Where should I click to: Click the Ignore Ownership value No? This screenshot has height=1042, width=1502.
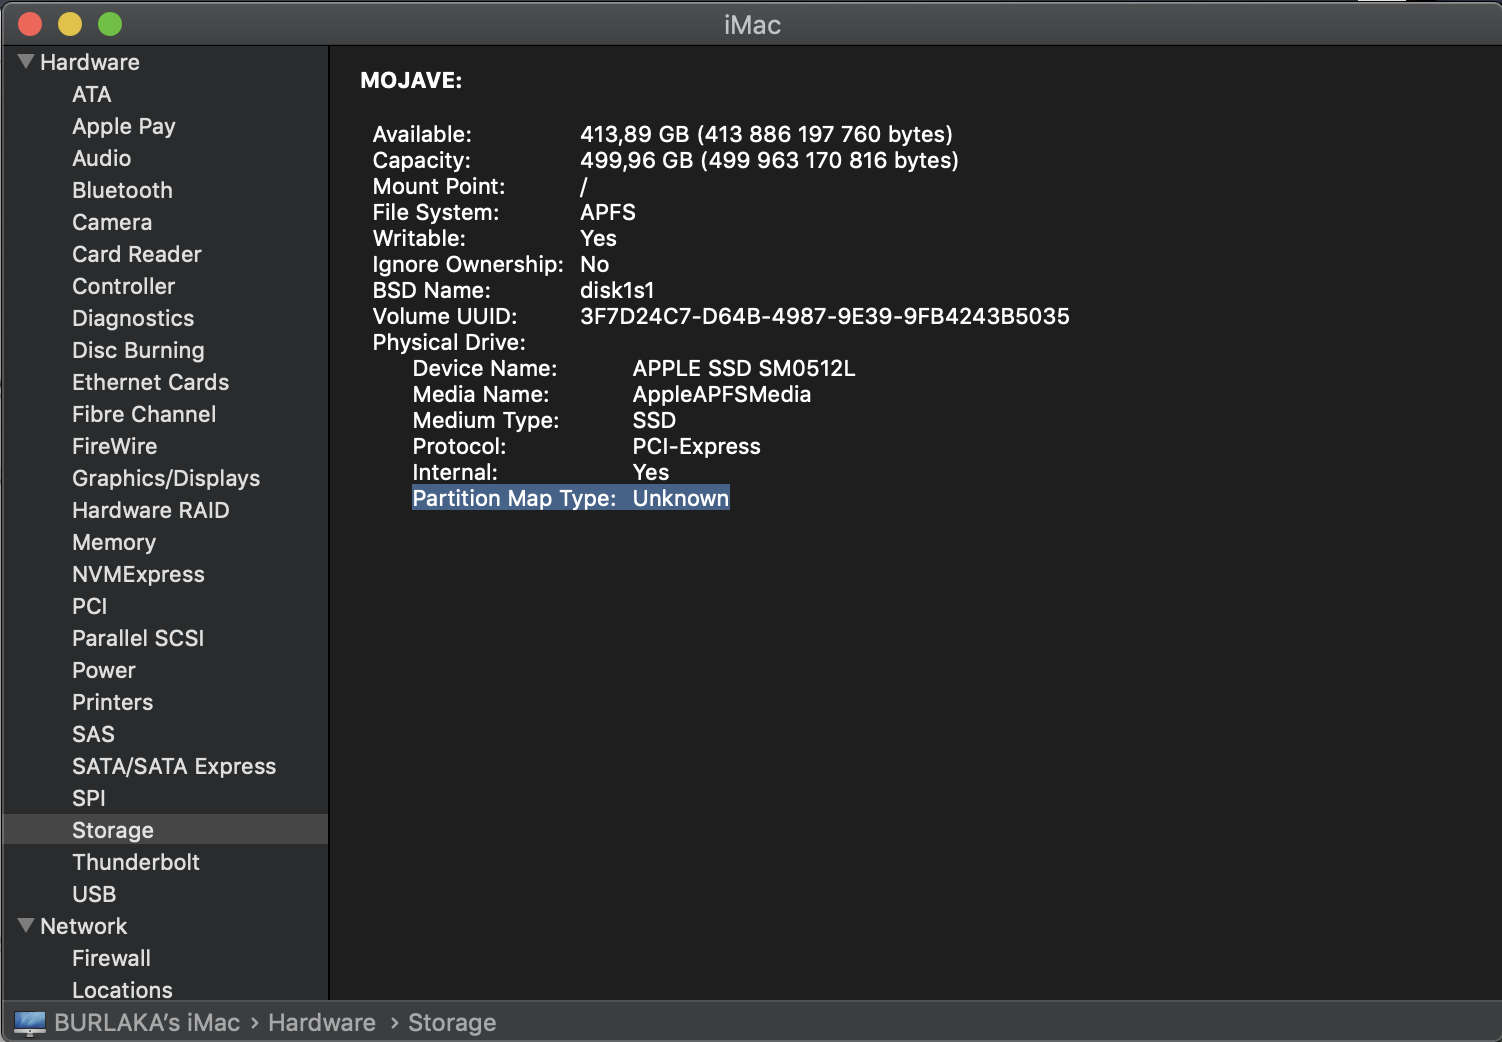point(595,264)
